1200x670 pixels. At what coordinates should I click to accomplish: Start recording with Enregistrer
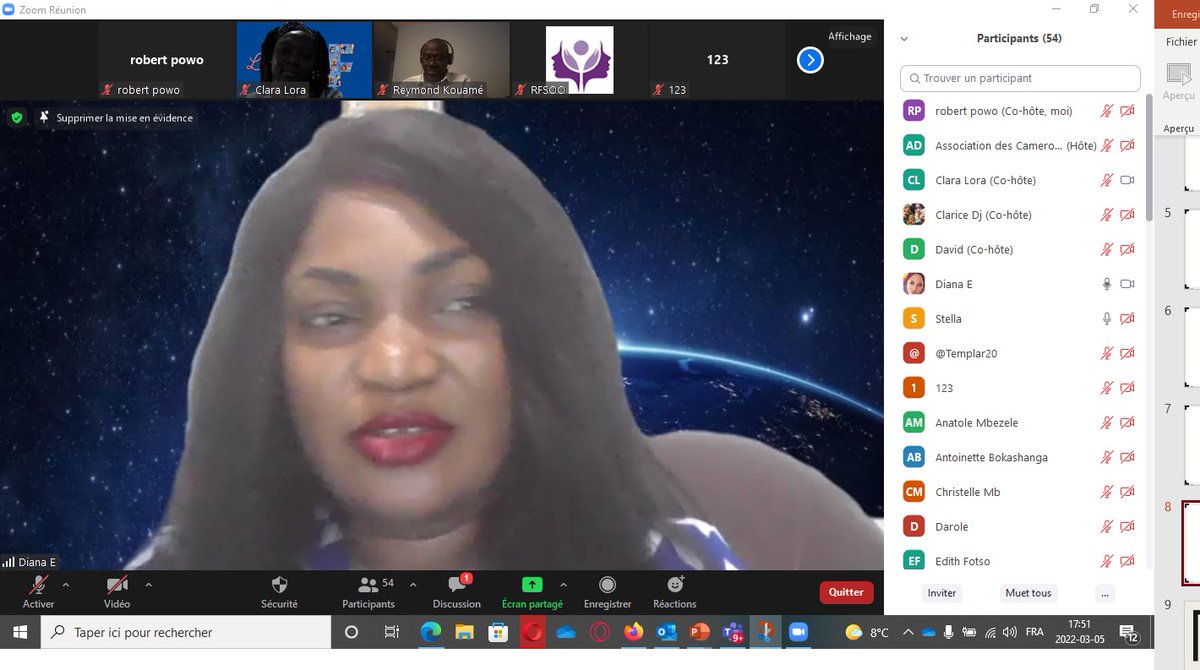click(x=607, y=592)
